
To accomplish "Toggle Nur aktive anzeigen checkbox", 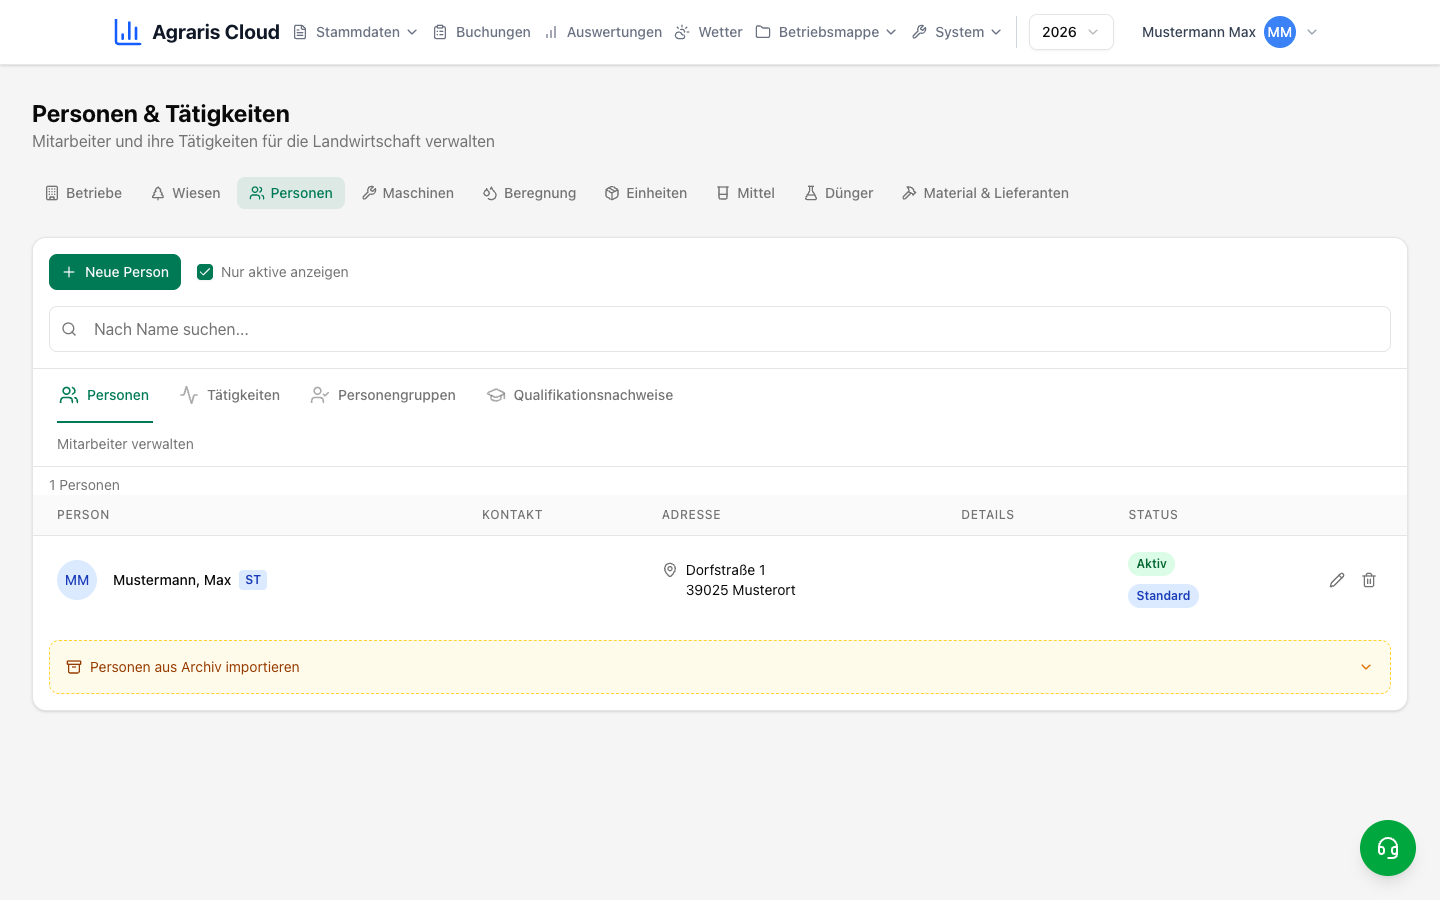I will click(x=205, y=272).
